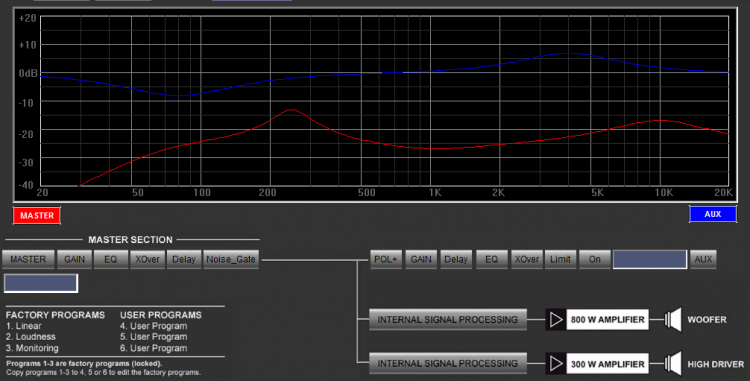750x381 pixels.
Task: Select 4. User Program
Action: 154,326
